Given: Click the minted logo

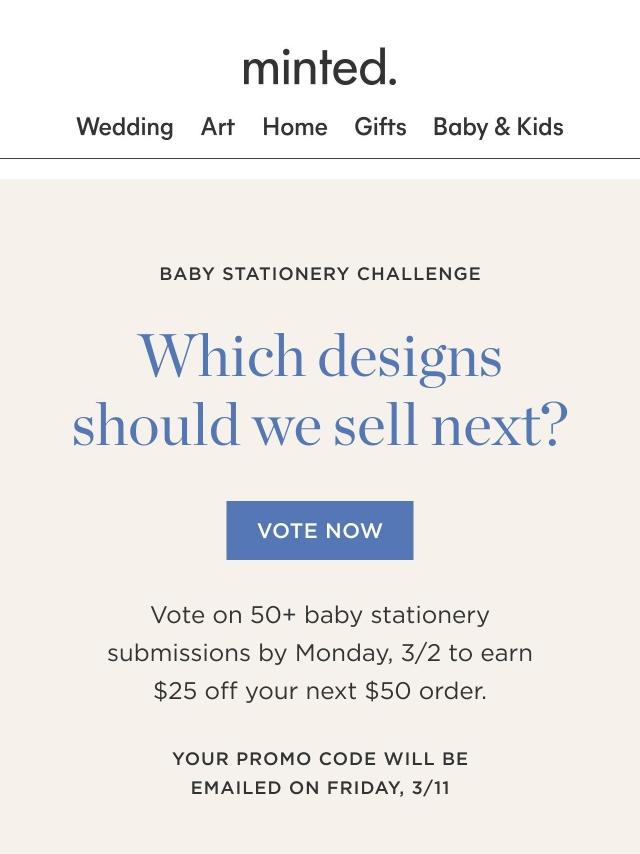Looking at the screenshot, I should click(x=320, y=68).
